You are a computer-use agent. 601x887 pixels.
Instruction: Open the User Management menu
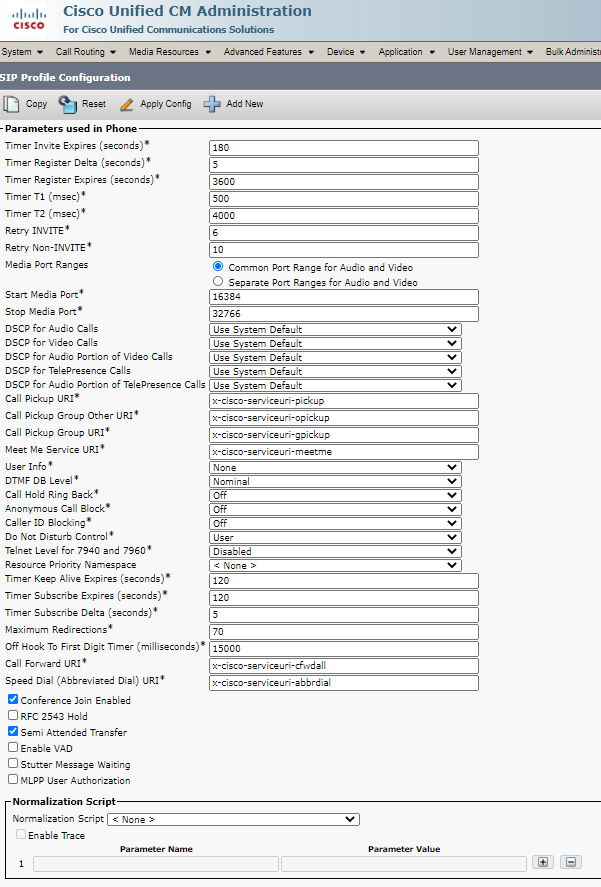pos(490,52)
